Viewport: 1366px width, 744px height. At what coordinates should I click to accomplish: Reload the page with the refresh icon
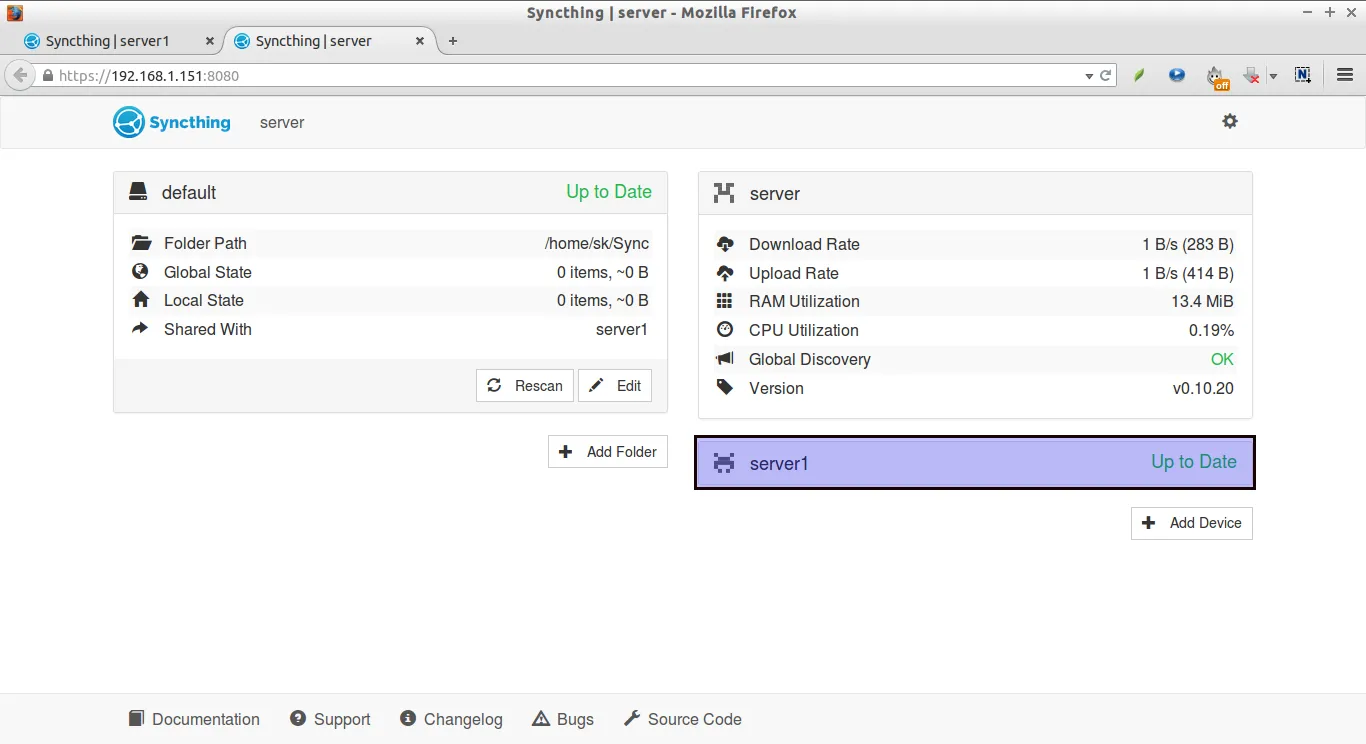pyautogui.click(x=1106, y=75)
